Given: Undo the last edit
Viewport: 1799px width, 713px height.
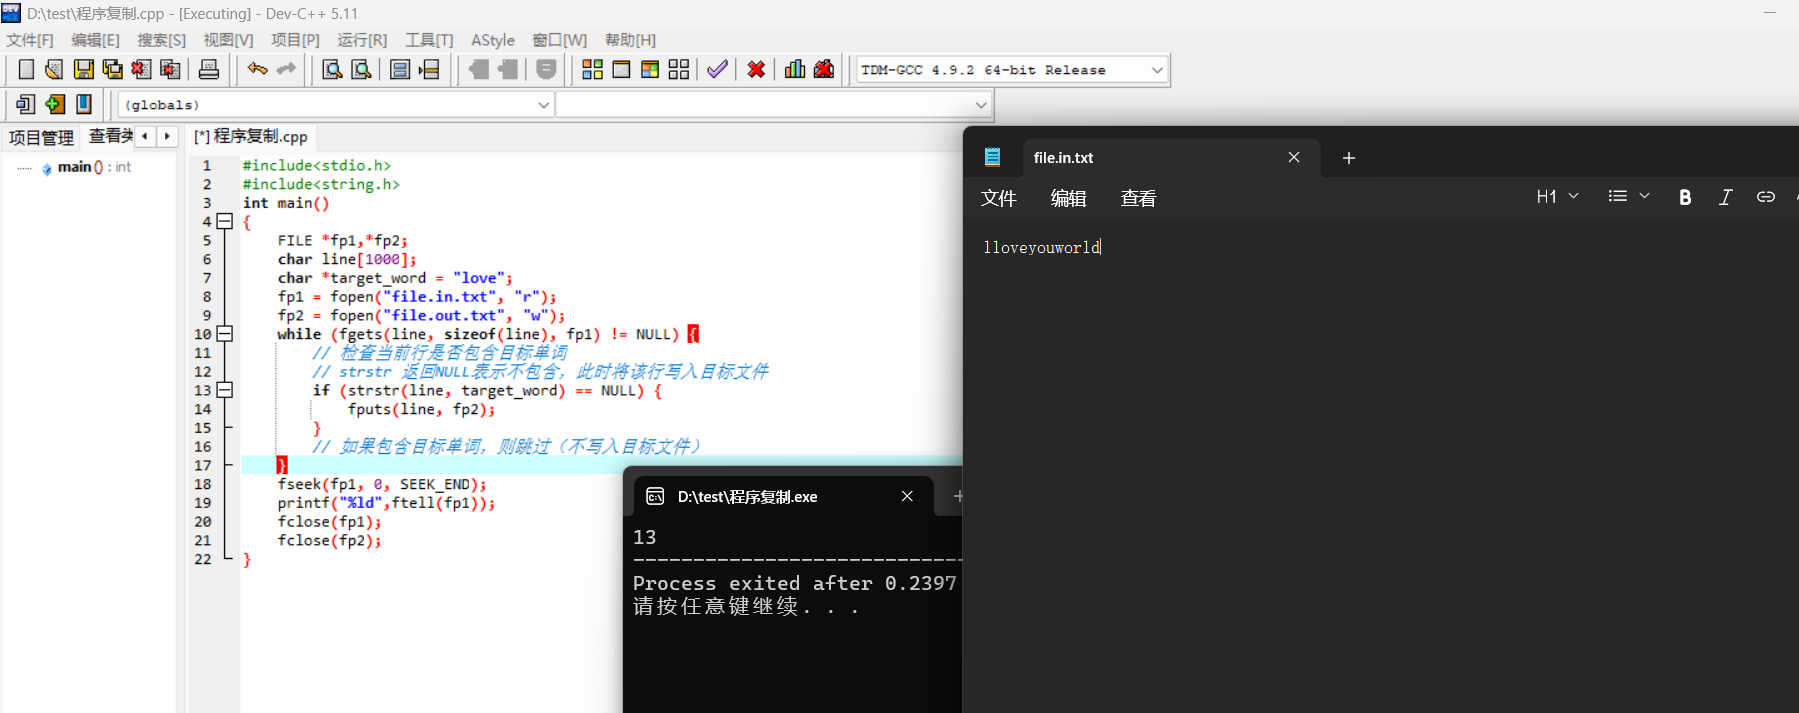Looking at the screenshot, I should 258,69.
